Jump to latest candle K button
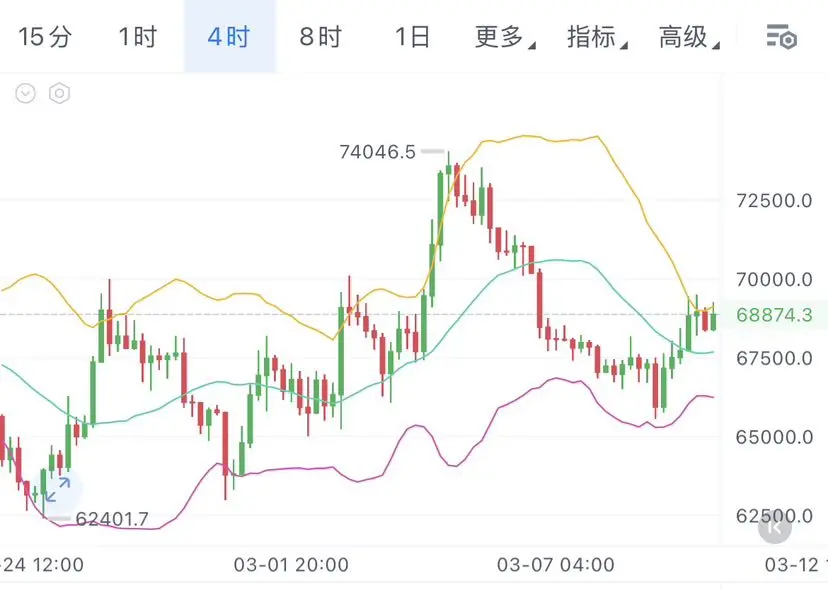Viewport: 828px width, 590px height. (x=775, y=527)
